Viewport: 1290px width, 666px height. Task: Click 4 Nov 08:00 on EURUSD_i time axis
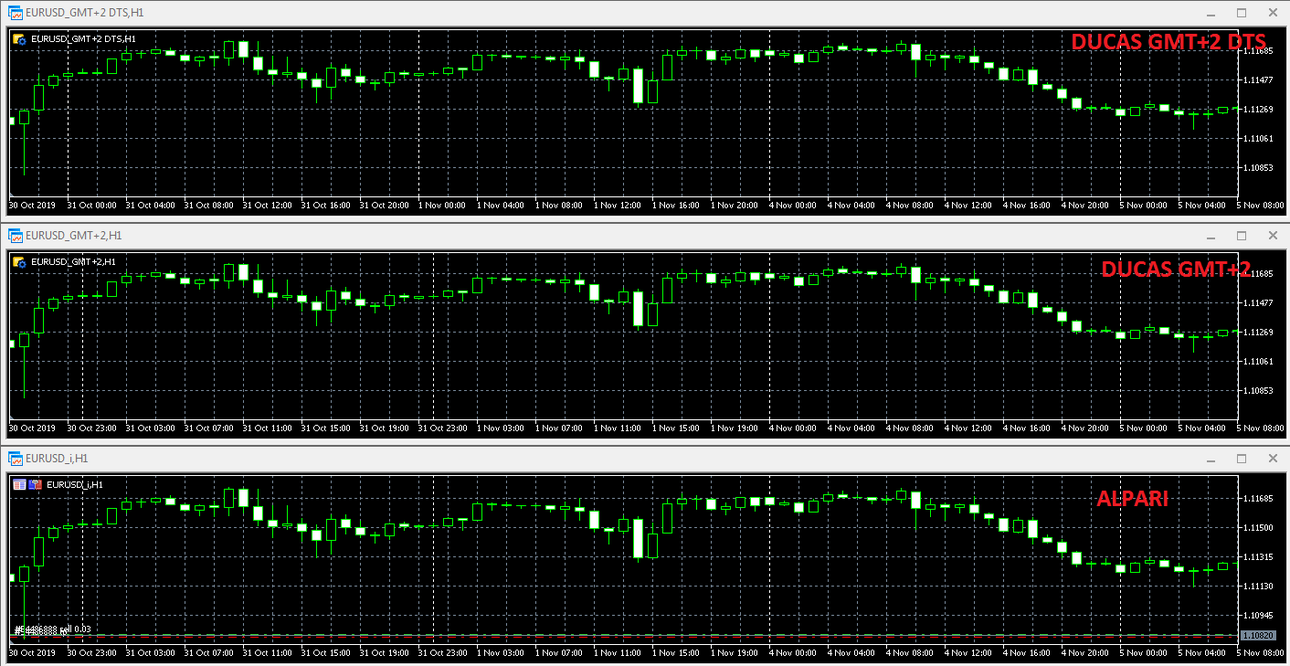[912, 651]
